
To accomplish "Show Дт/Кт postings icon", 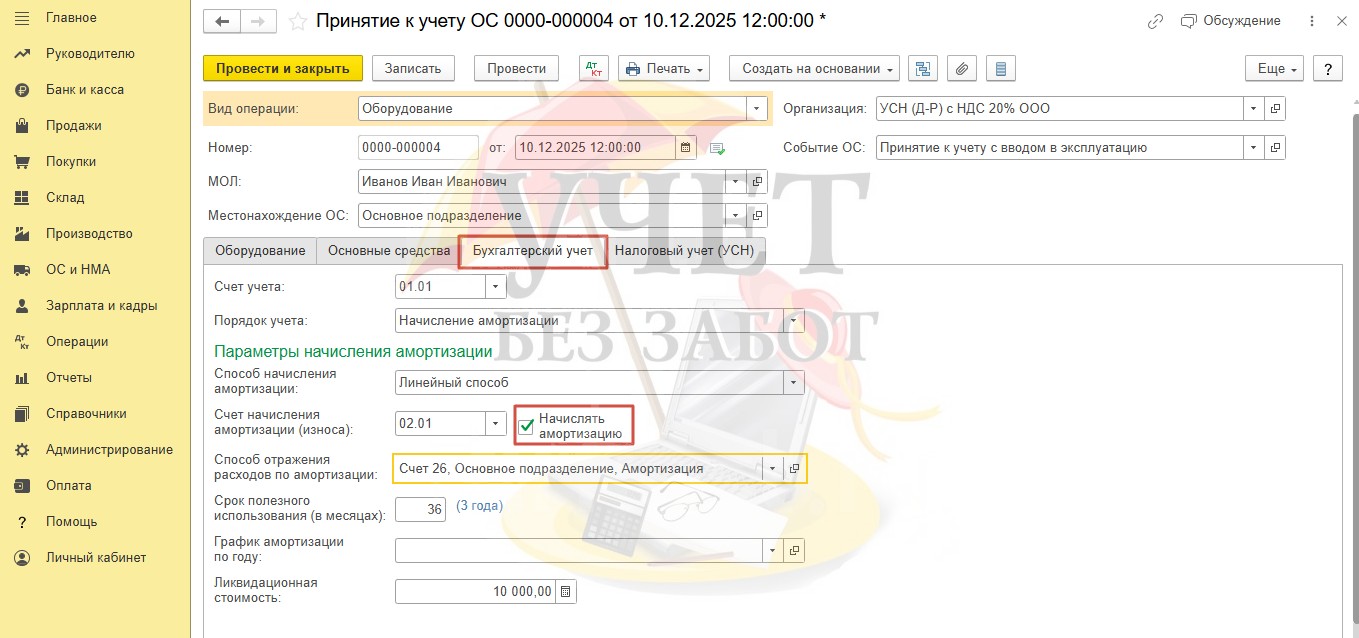I will tap(594, 68).
